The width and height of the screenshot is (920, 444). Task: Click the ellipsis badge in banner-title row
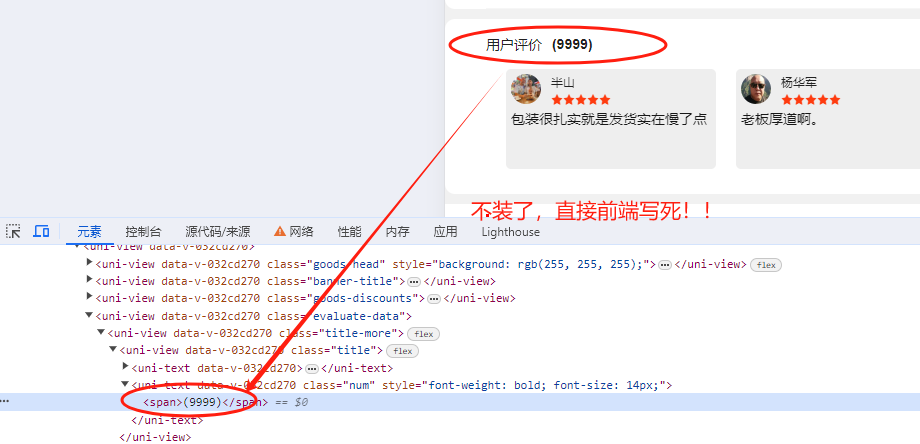click(414, 282)
